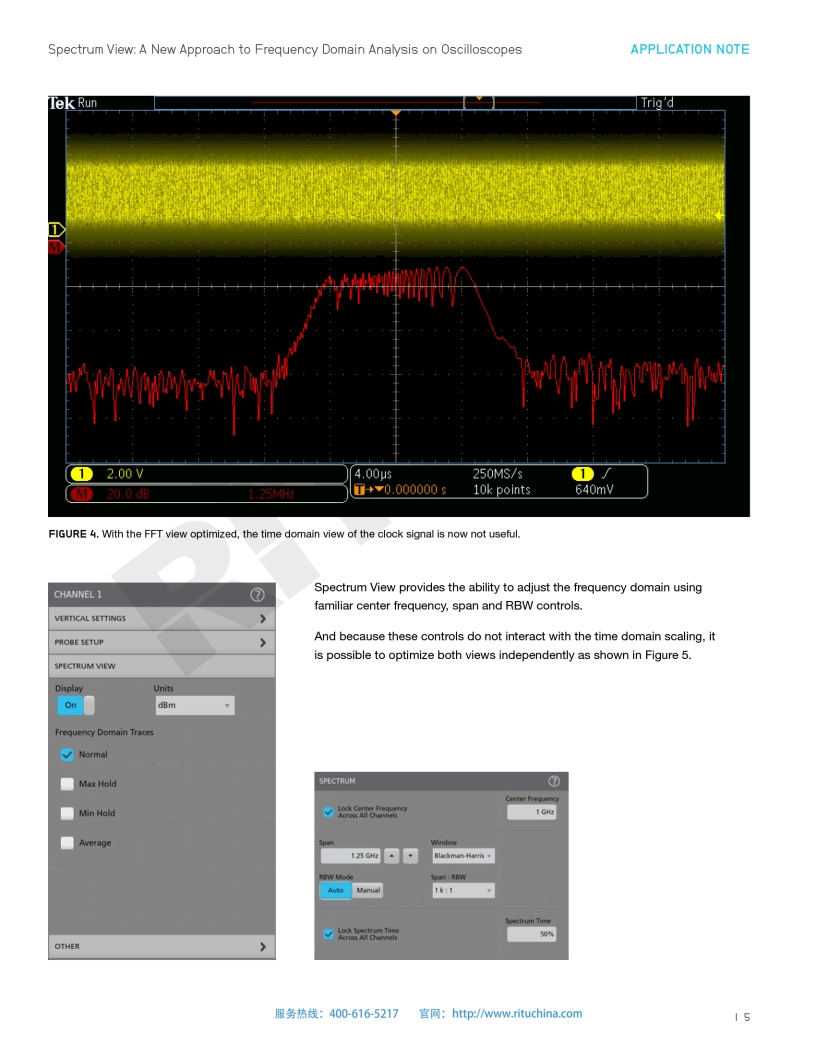Click the Span increase arrow button
The image size is (816, 1056).
coord(392,856)
